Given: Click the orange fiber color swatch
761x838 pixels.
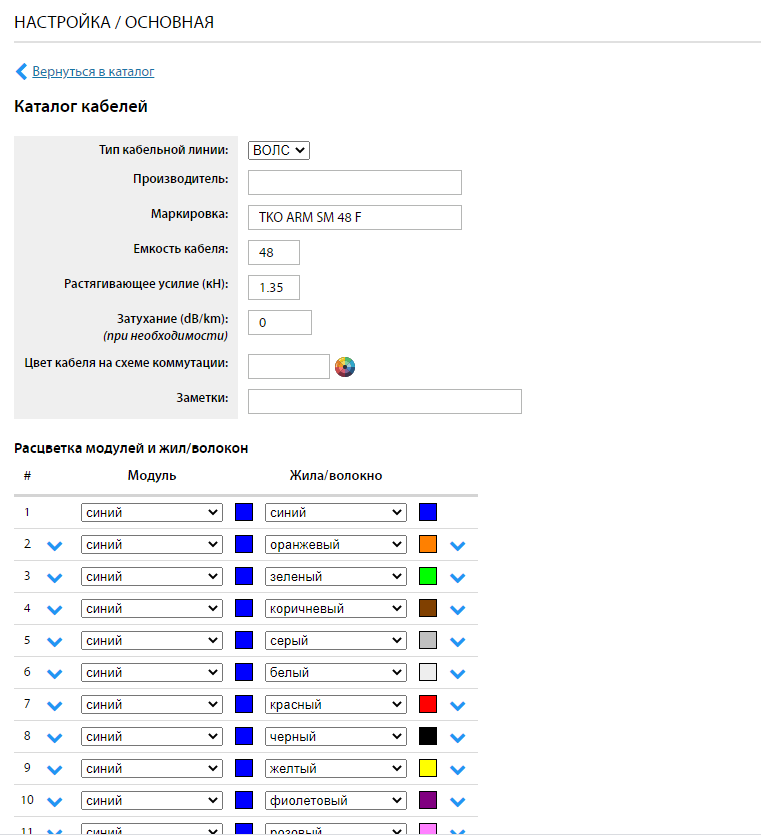Looking at the screenshot, I should pyautogui.click(x=428, y=544).
